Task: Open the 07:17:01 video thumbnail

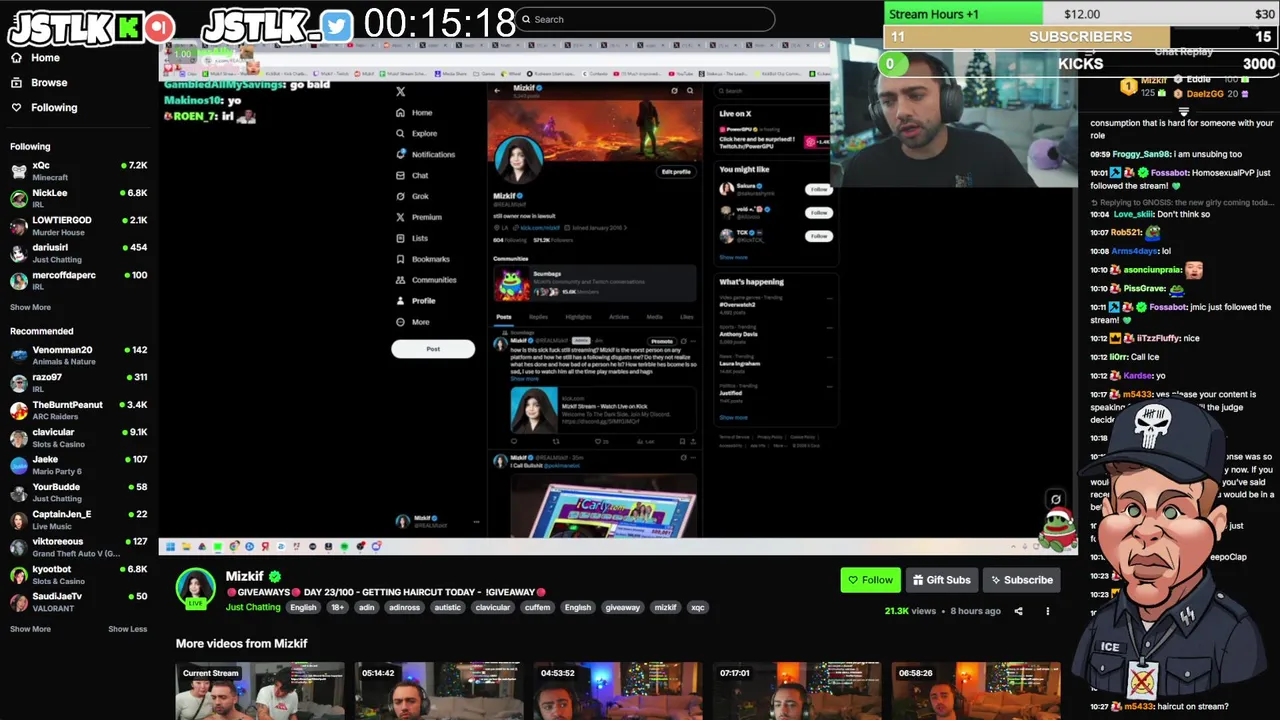Action: (x=797, y=691)
